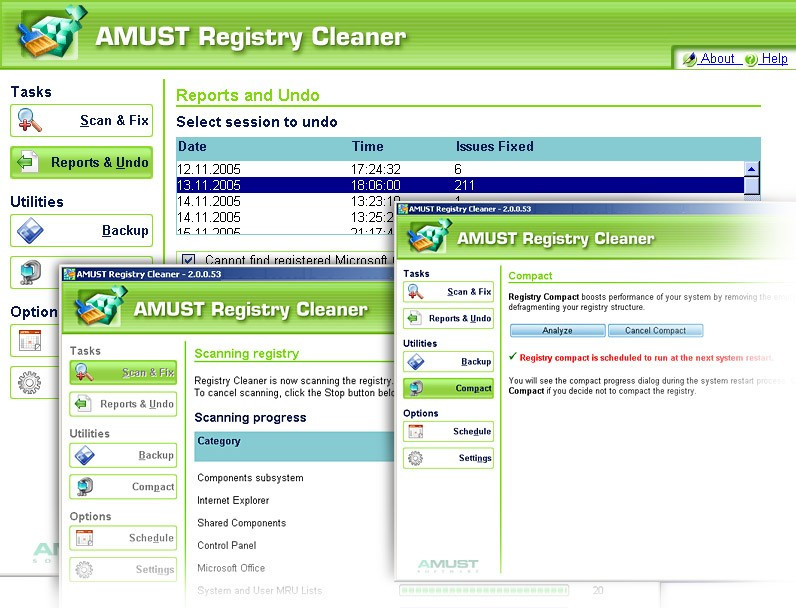
Task: Select Shared Components category
Action: pos(242,523)
